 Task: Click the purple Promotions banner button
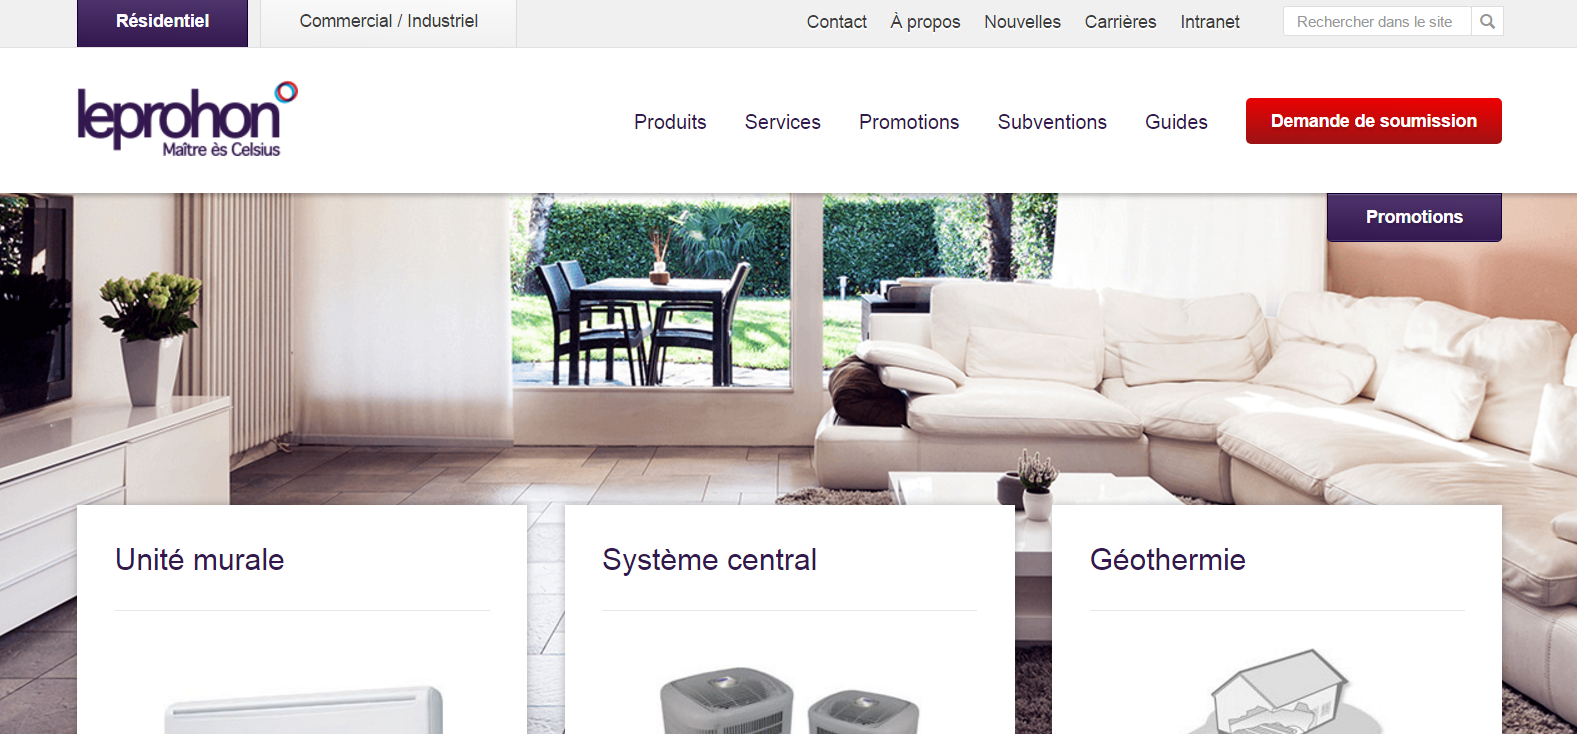tap(1414, 217)
